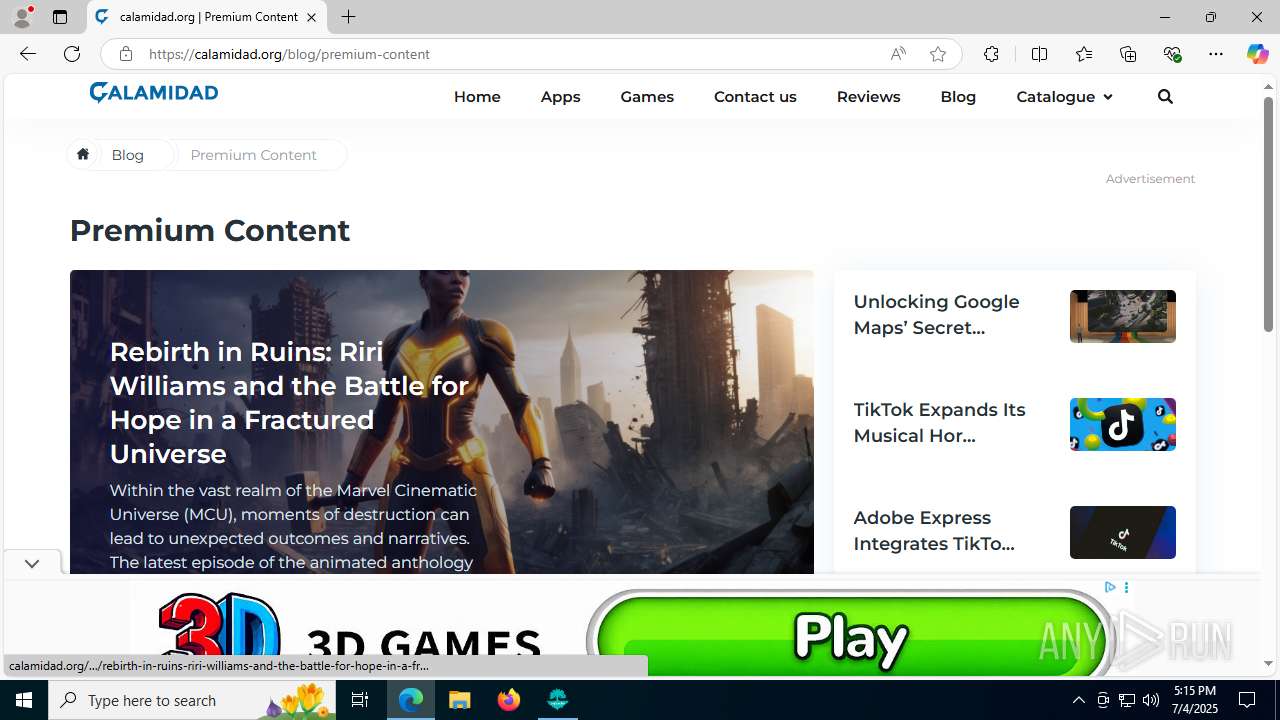Open the Windows Start menu
The height and width of the screenshot is (720, 1280).
pos(24,700)
